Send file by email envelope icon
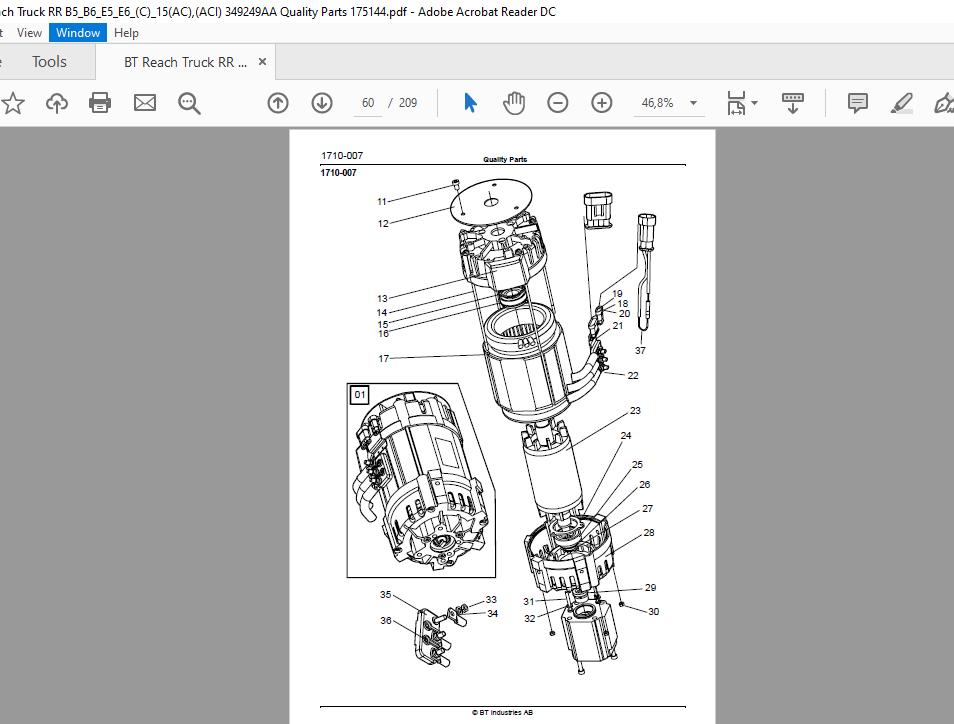Viewport: 954px width, 724px height. tap(145, 103)
